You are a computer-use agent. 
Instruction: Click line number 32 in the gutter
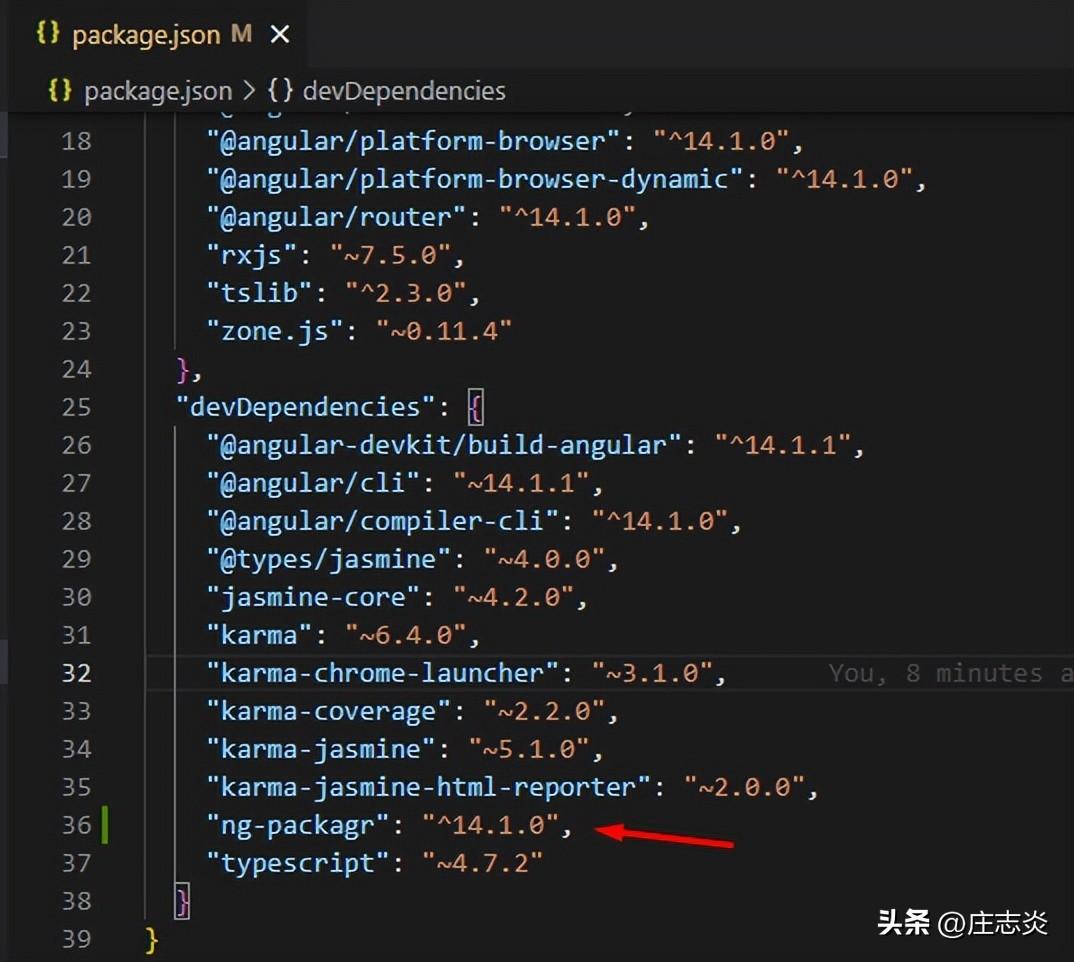pos(76,673)
